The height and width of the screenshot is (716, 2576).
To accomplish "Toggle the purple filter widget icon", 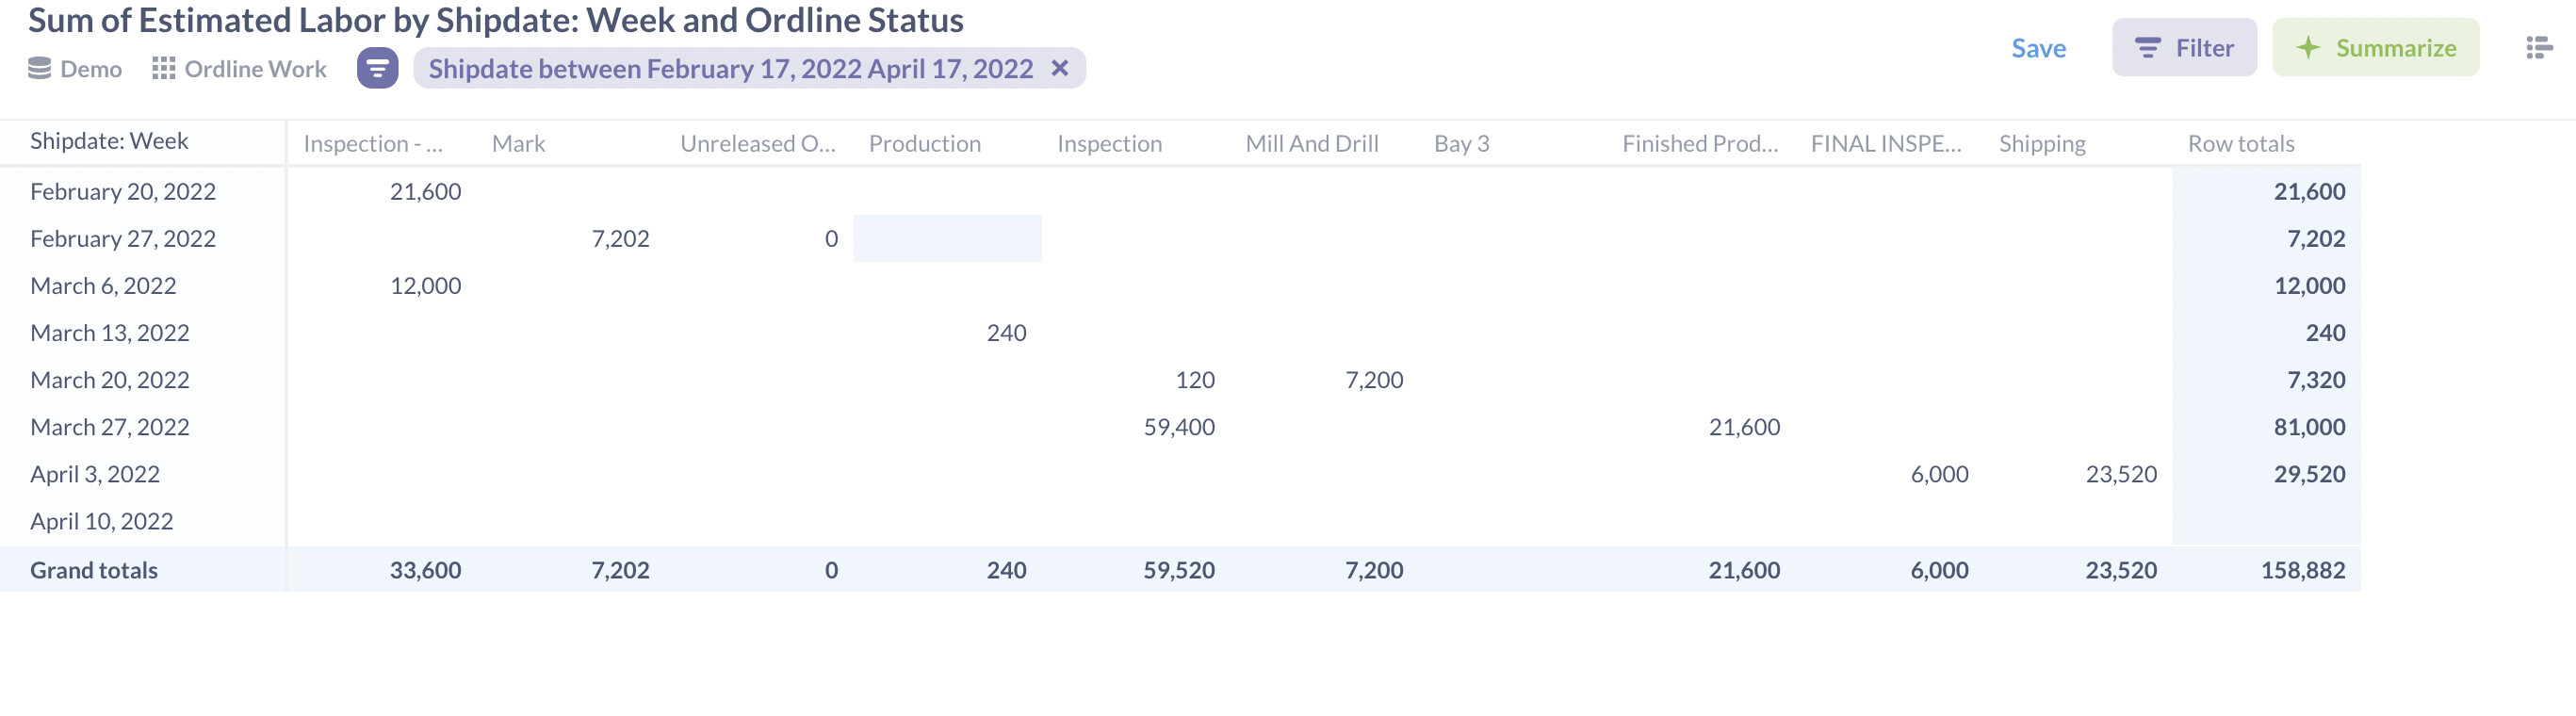I will click(377, 68).
